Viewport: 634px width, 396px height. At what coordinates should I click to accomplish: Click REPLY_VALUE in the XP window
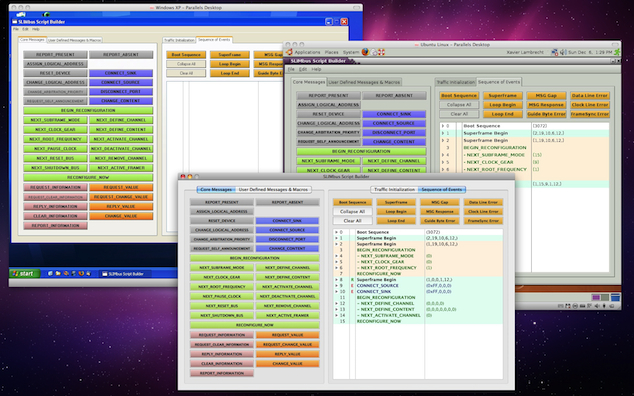[x=121, y=206]
